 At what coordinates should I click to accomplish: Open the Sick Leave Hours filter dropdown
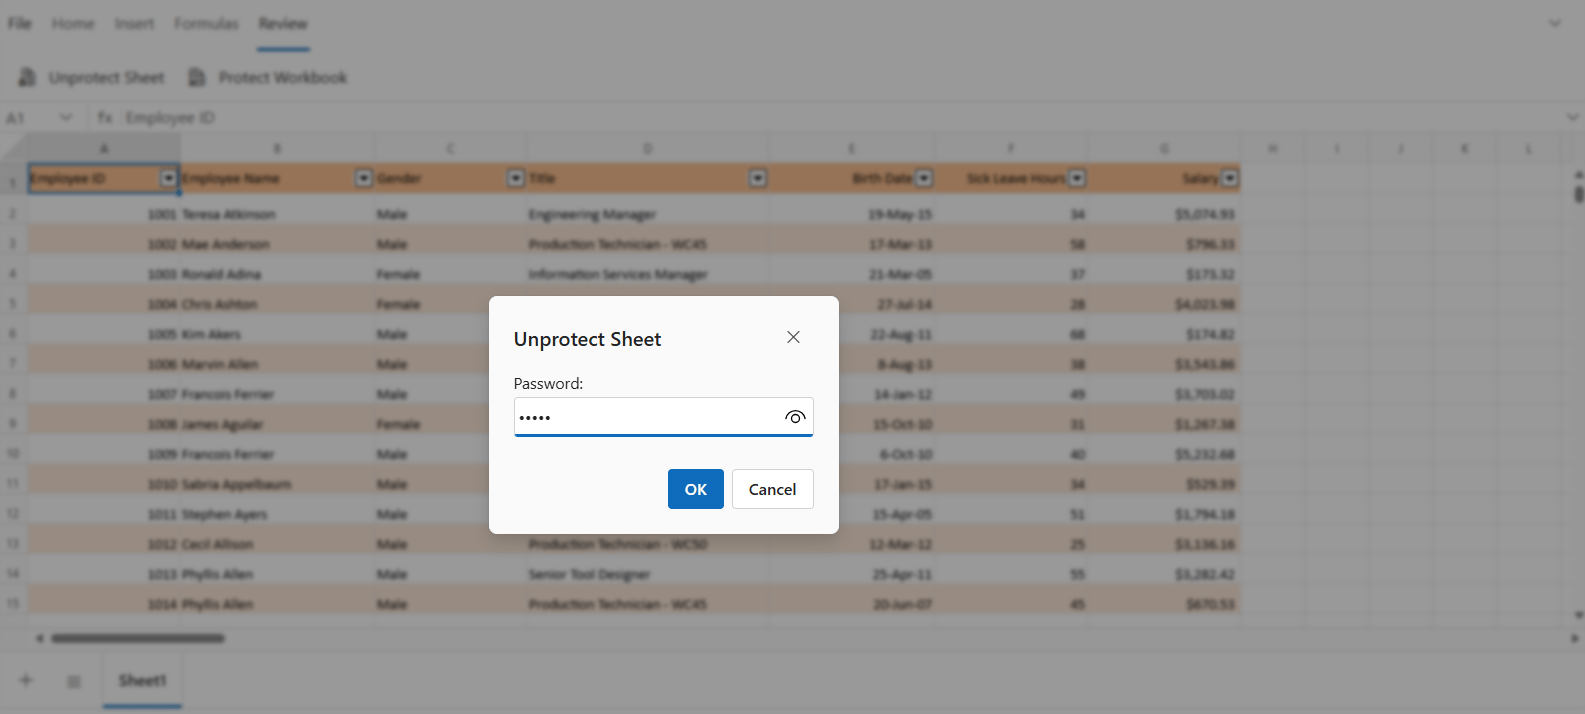click(1077, 178)
